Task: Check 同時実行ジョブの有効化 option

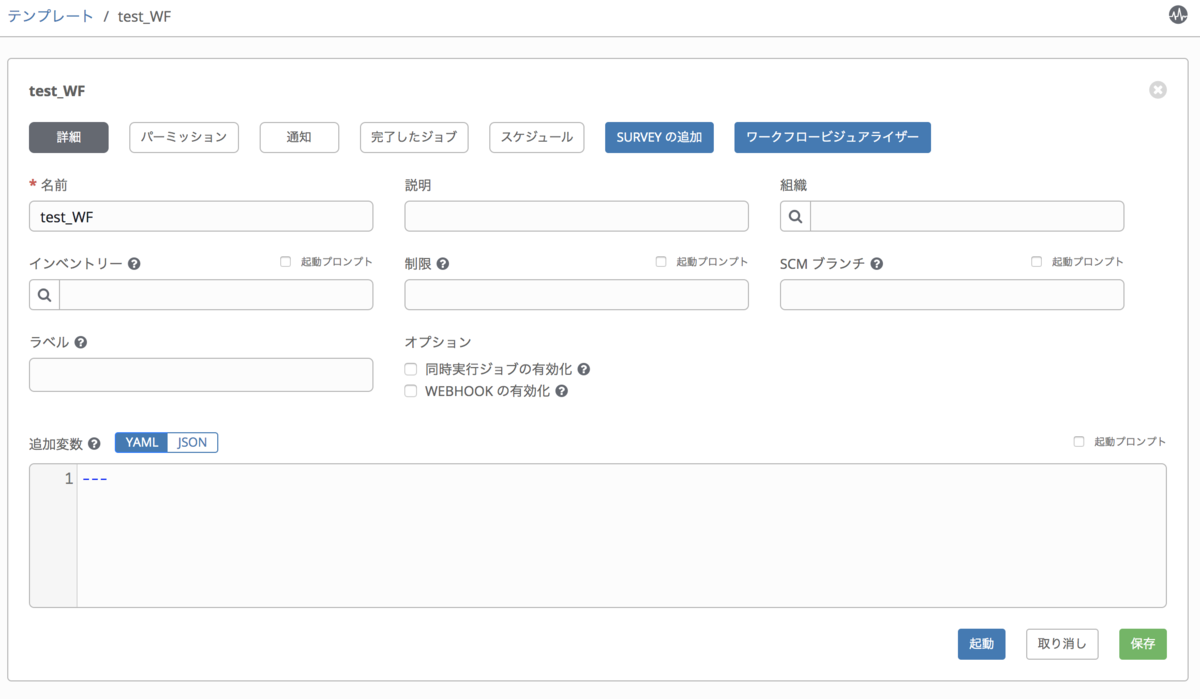Action: pos(410,369)
